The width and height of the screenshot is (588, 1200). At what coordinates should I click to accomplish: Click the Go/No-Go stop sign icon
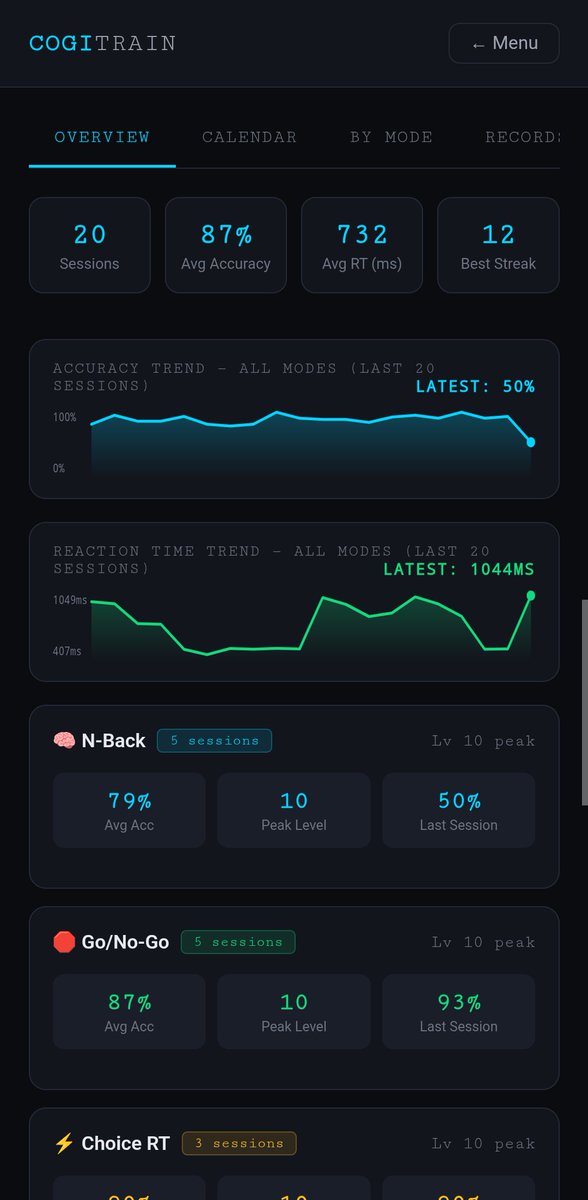(x=64, y=942)
